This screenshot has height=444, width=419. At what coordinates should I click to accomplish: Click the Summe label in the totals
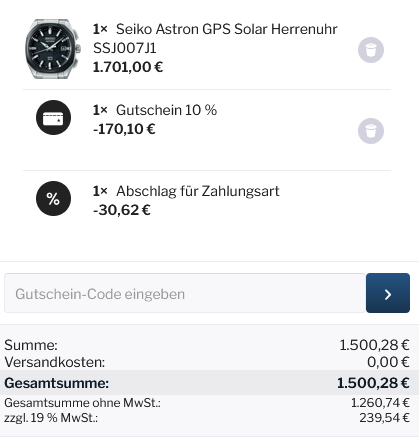[31, 345]
